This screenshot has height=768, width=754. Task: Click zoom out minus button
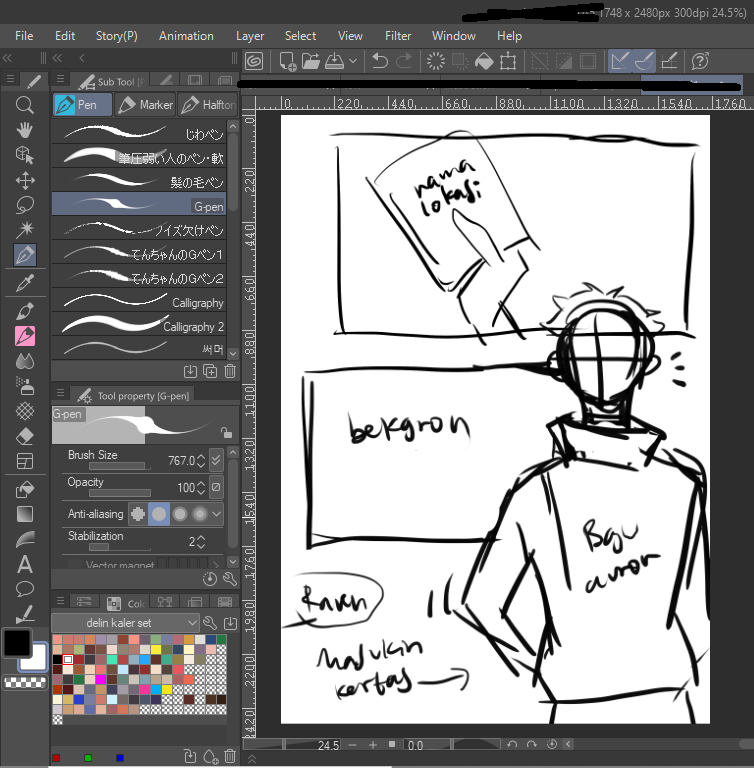[352, 744]
